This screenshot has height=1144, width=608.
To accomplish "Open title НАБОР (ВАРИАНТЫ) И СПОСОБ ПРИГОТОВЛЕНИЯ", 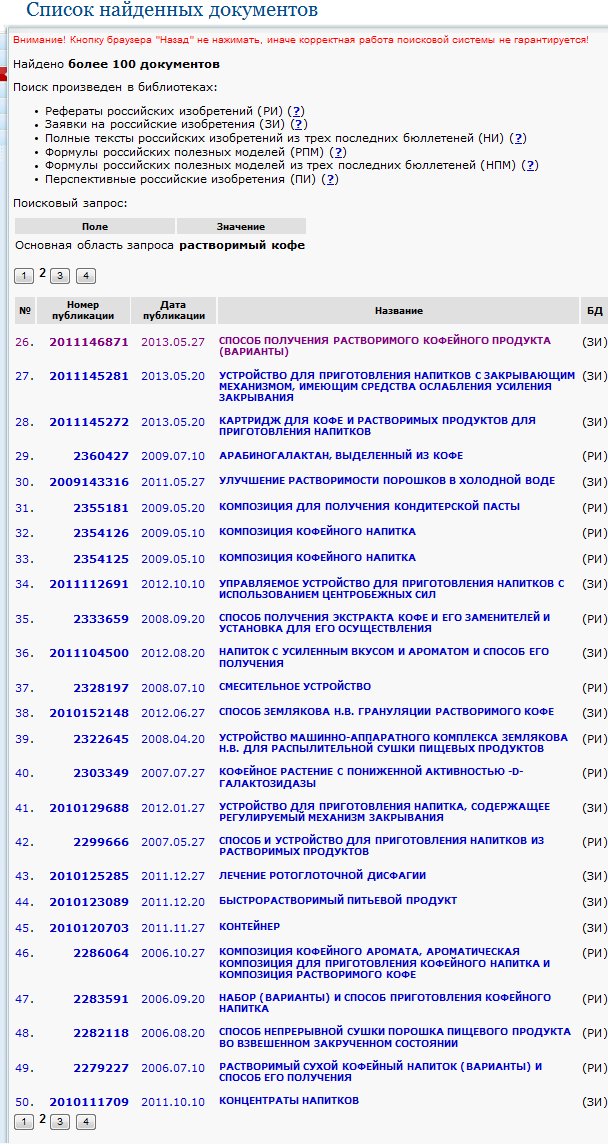I will [385, 1003].
